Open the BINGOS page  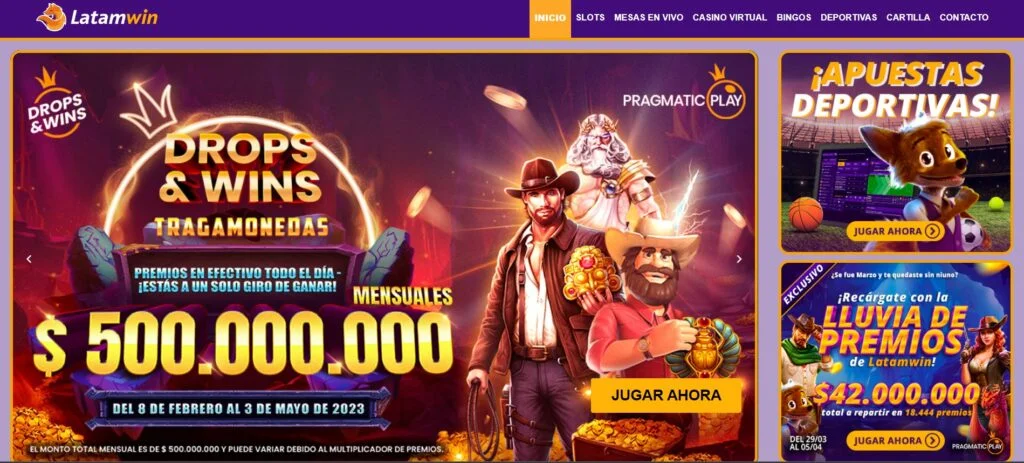tap(793, 18)
